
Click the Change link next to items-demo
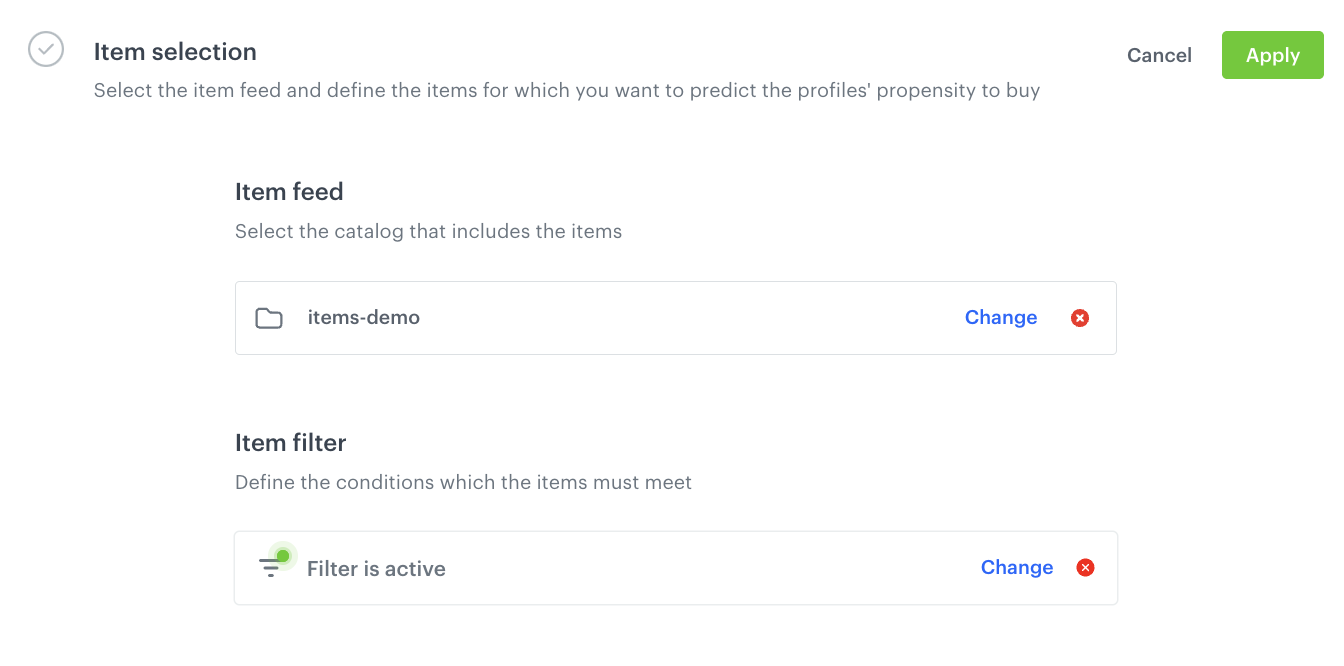click(1000, 317)
